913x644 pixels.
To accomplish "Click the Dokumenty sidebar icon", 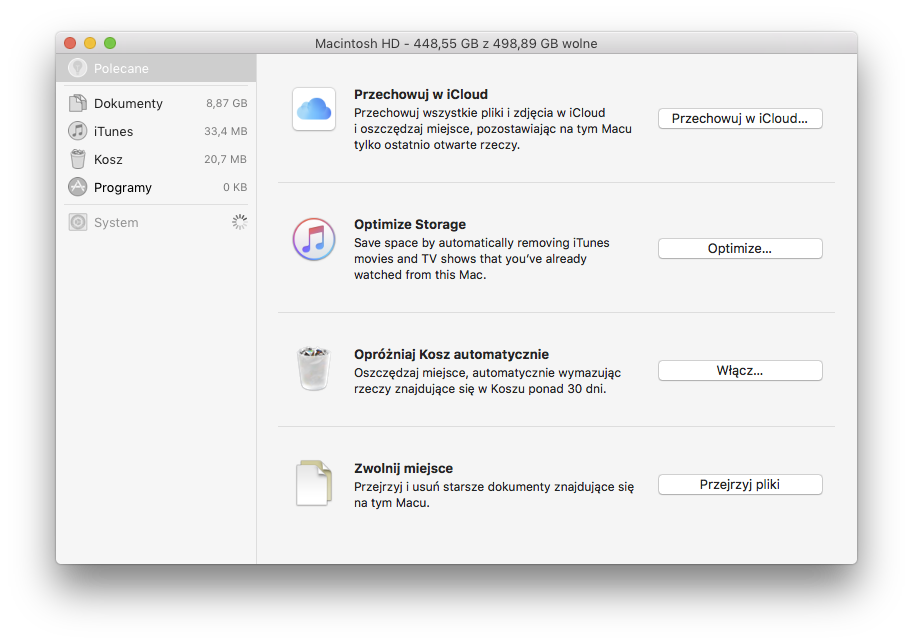I will click(77, 103).
